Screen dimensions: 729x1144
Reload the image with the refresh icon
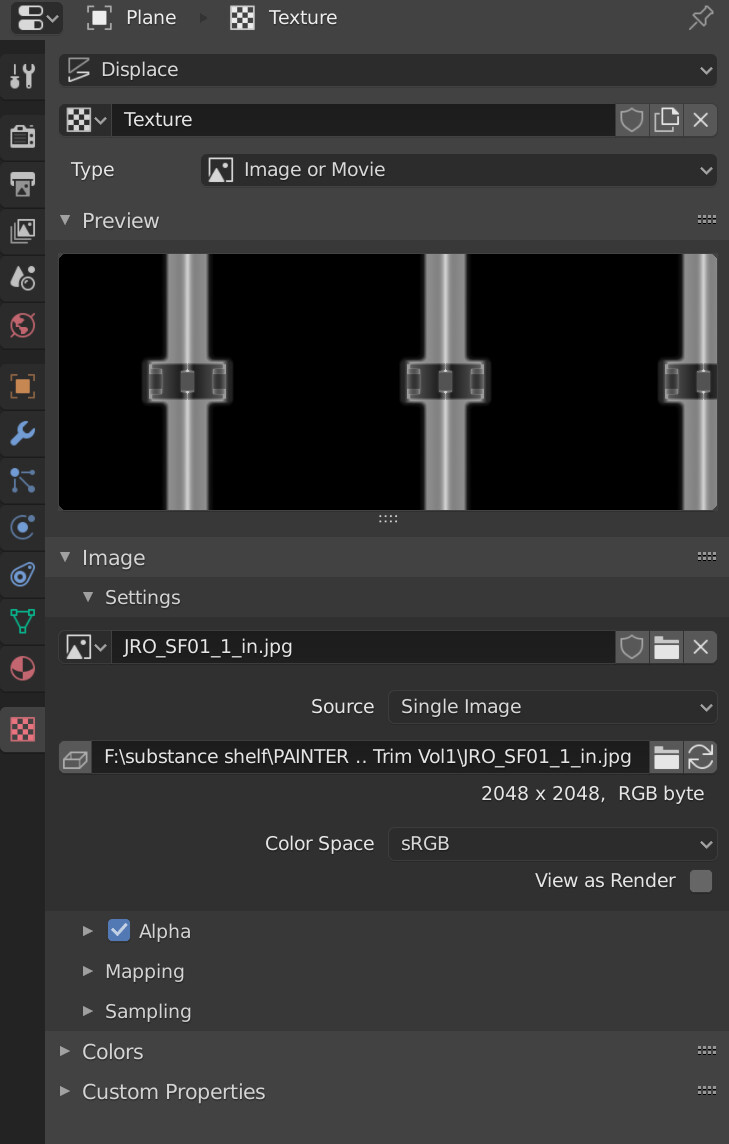701,757
